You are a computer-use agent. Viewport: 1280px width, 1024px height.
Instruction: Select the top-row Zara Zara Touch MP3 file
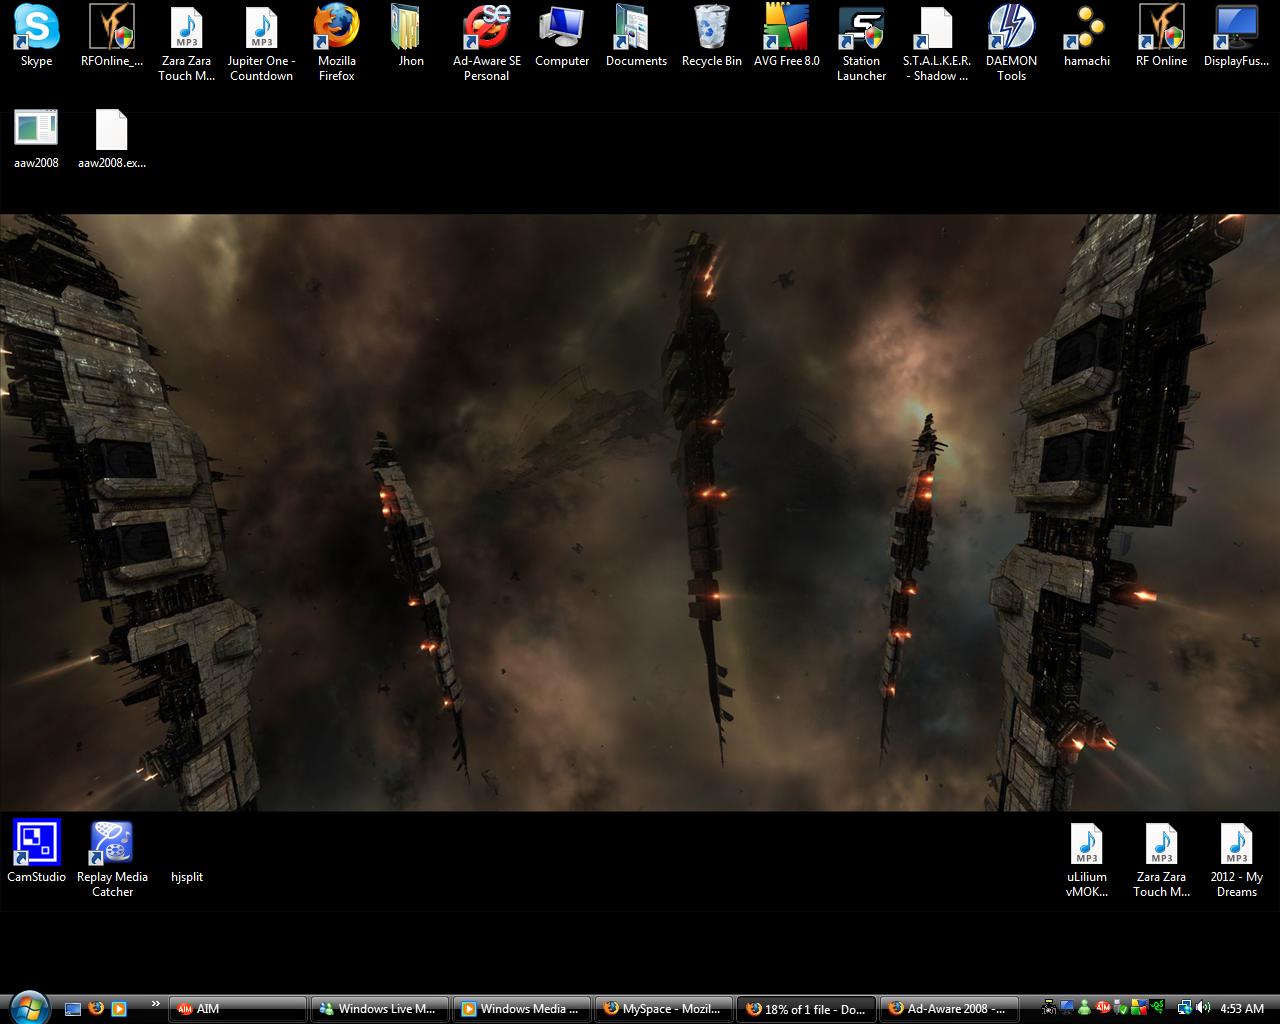tap(187, 44)
